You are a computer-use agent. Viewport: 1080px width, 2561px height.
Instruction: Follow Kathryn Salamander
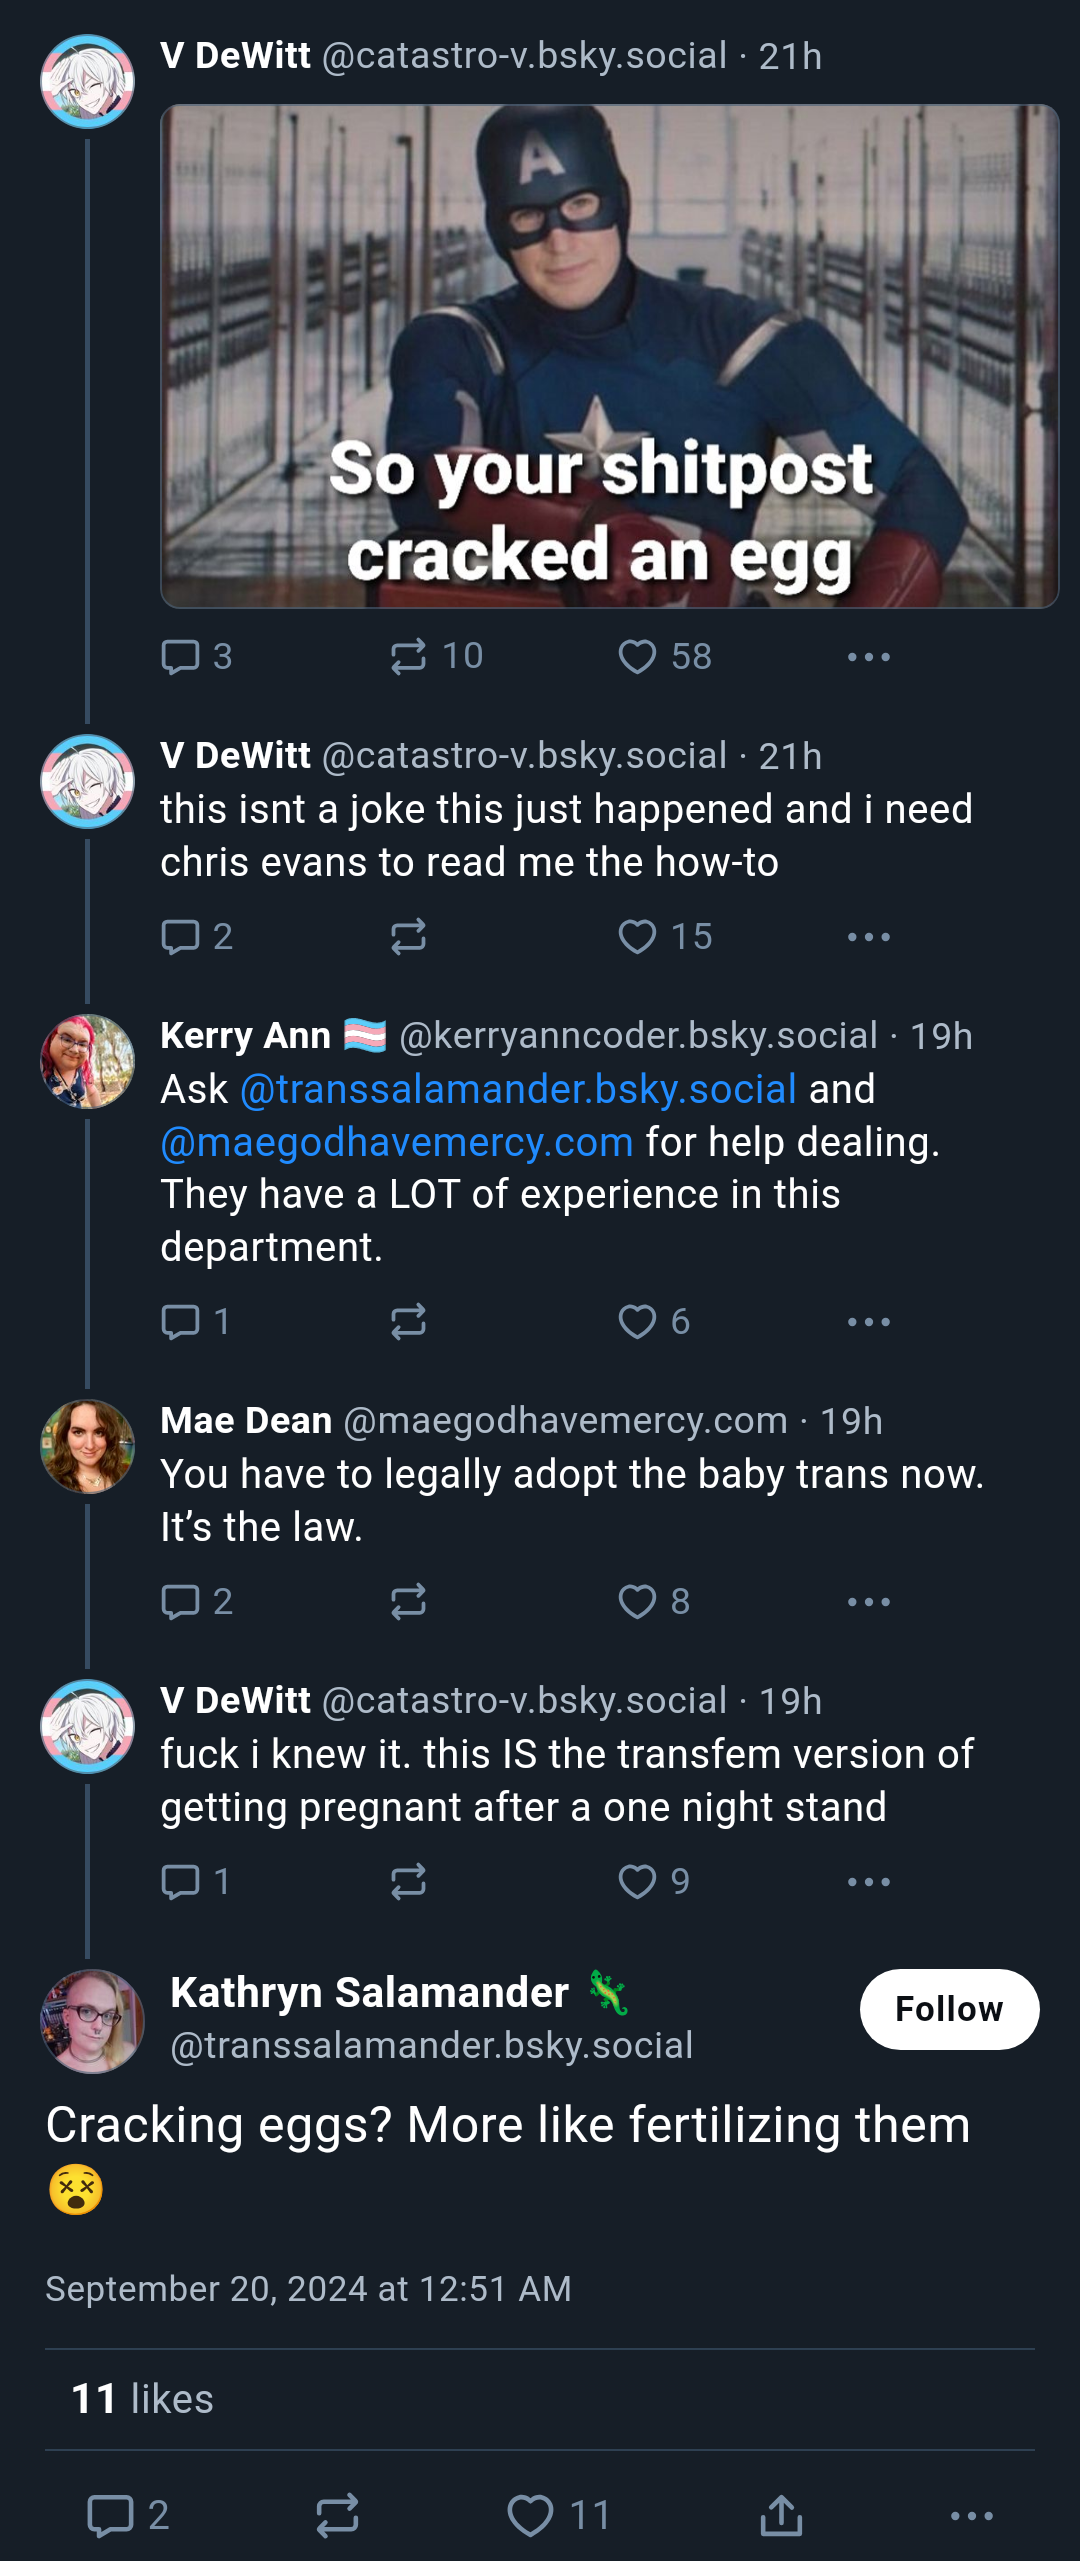(949, 2009)
